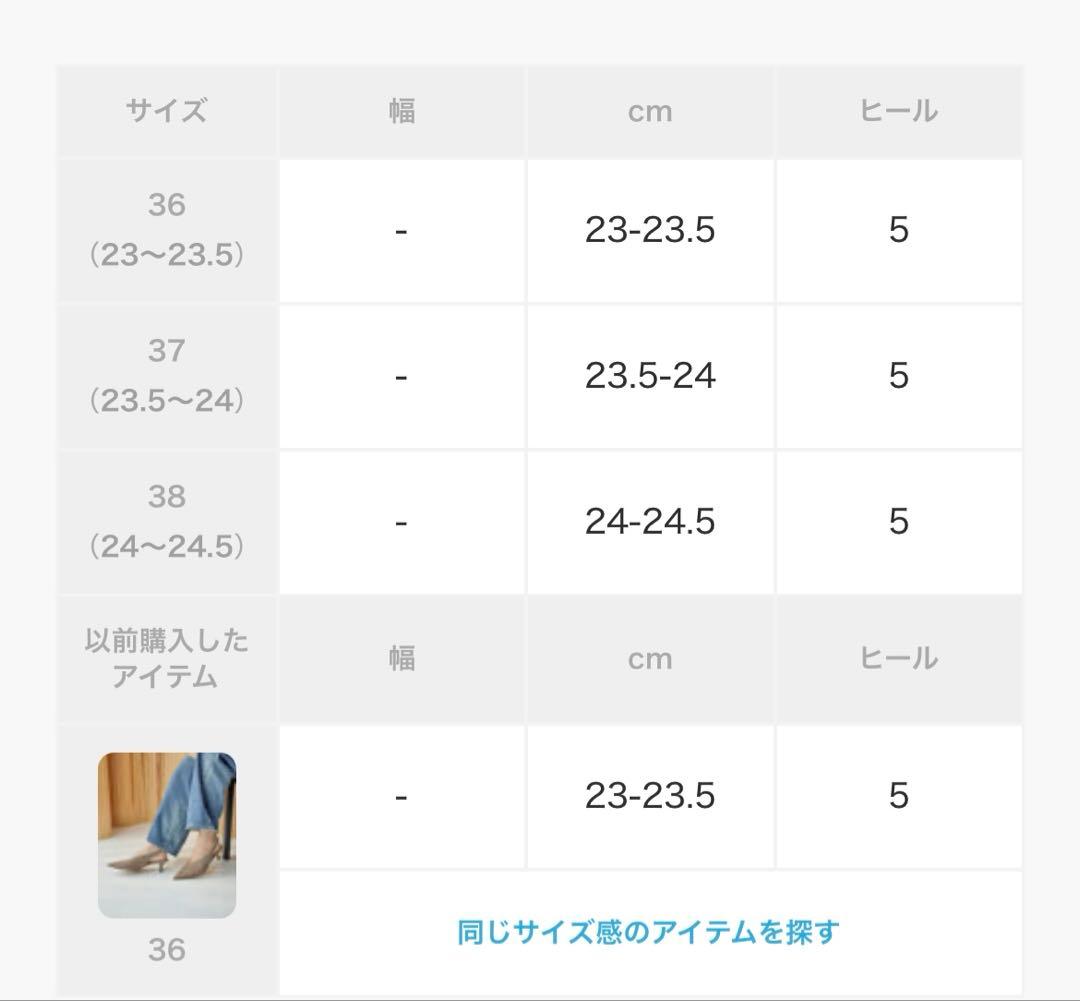This screenshot has width=1080, height=1001.
Task: Click the 24-24.5 cm cell for size 38
Action: 650,522
